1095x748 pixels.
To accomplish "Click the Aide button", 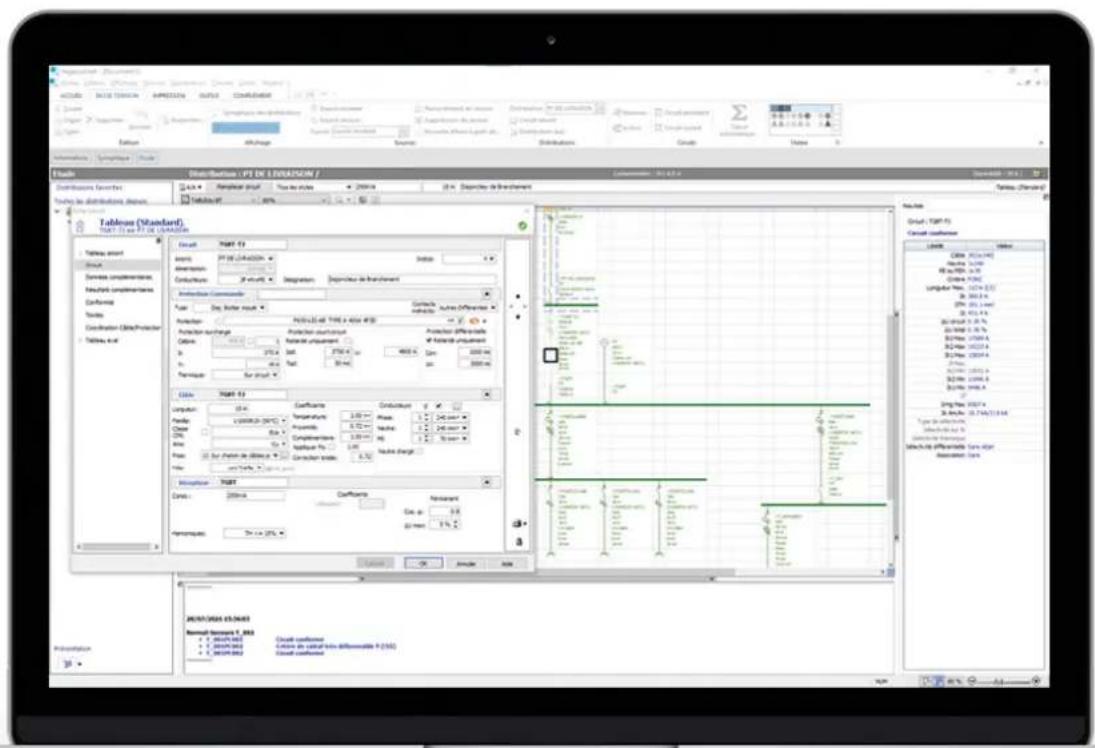I will coord(508,563).
